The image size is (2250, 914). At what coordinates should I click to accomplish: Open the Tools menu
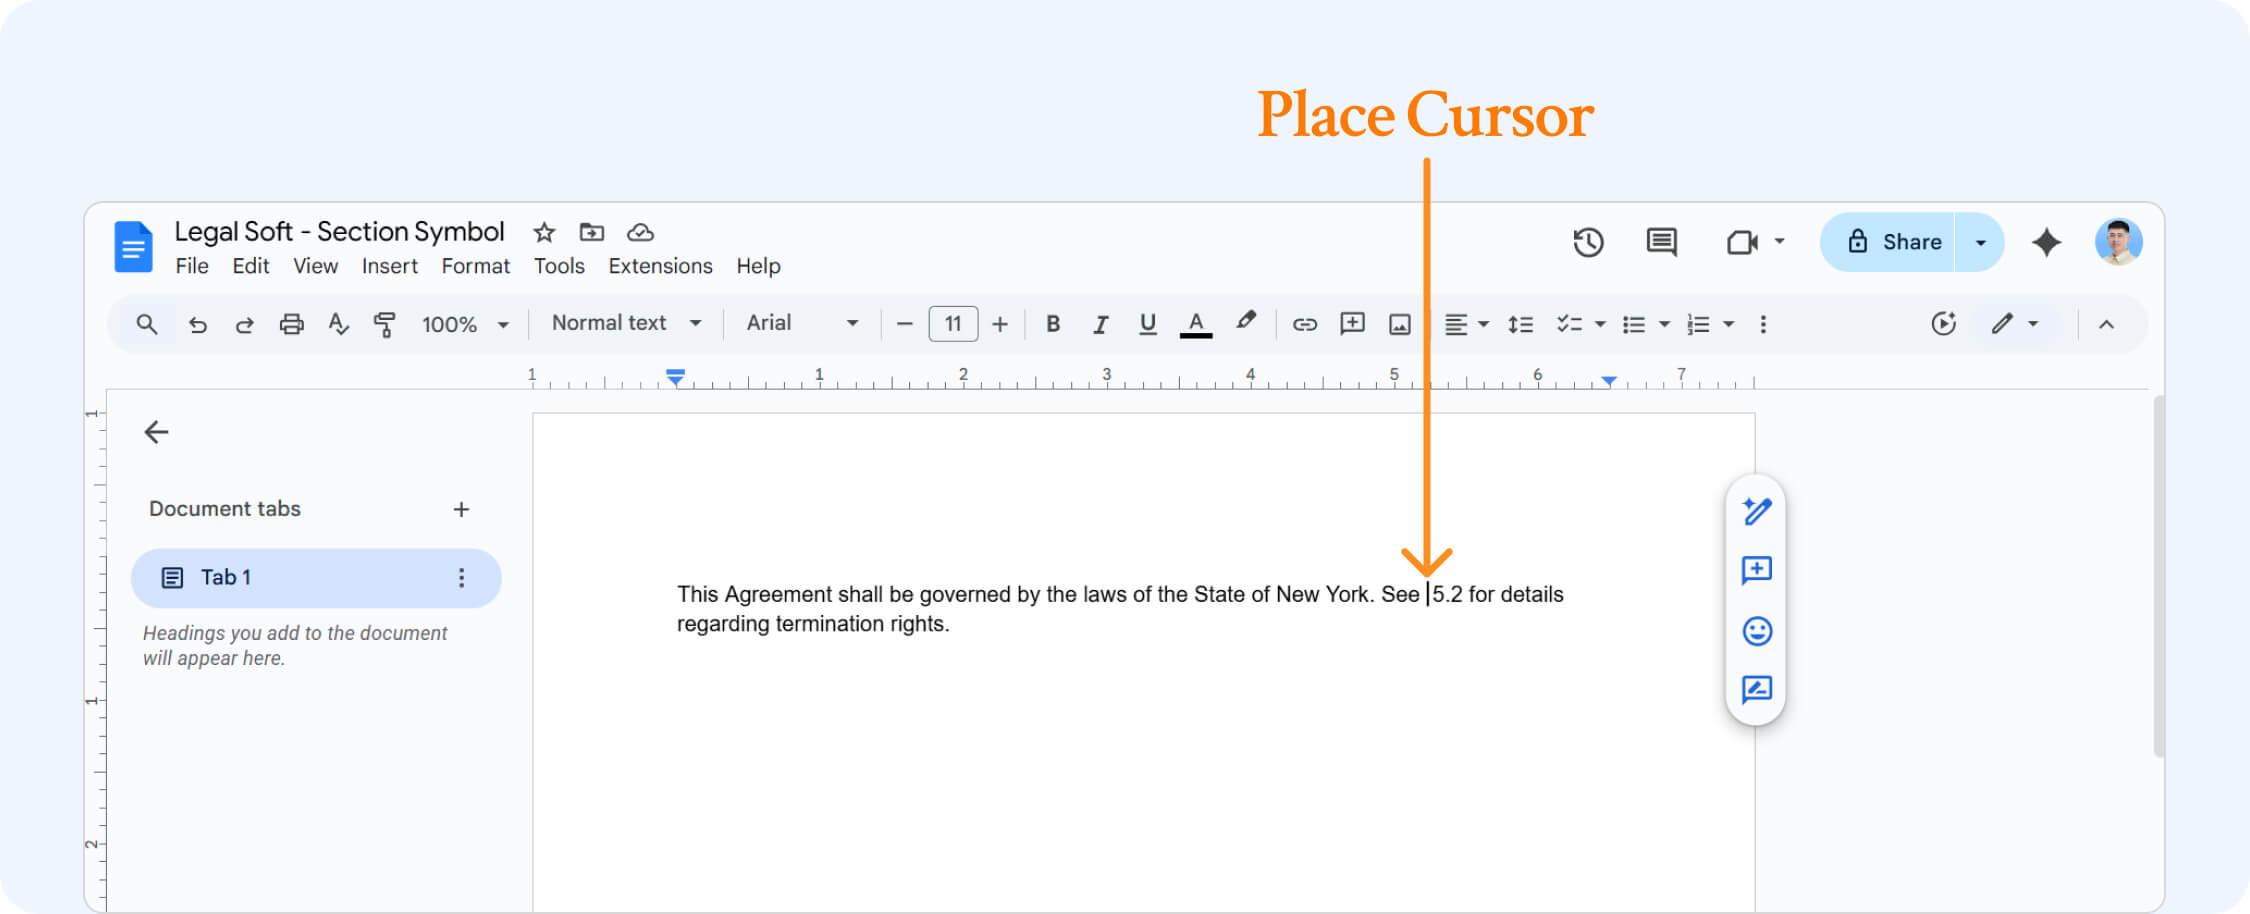[559, 266]
